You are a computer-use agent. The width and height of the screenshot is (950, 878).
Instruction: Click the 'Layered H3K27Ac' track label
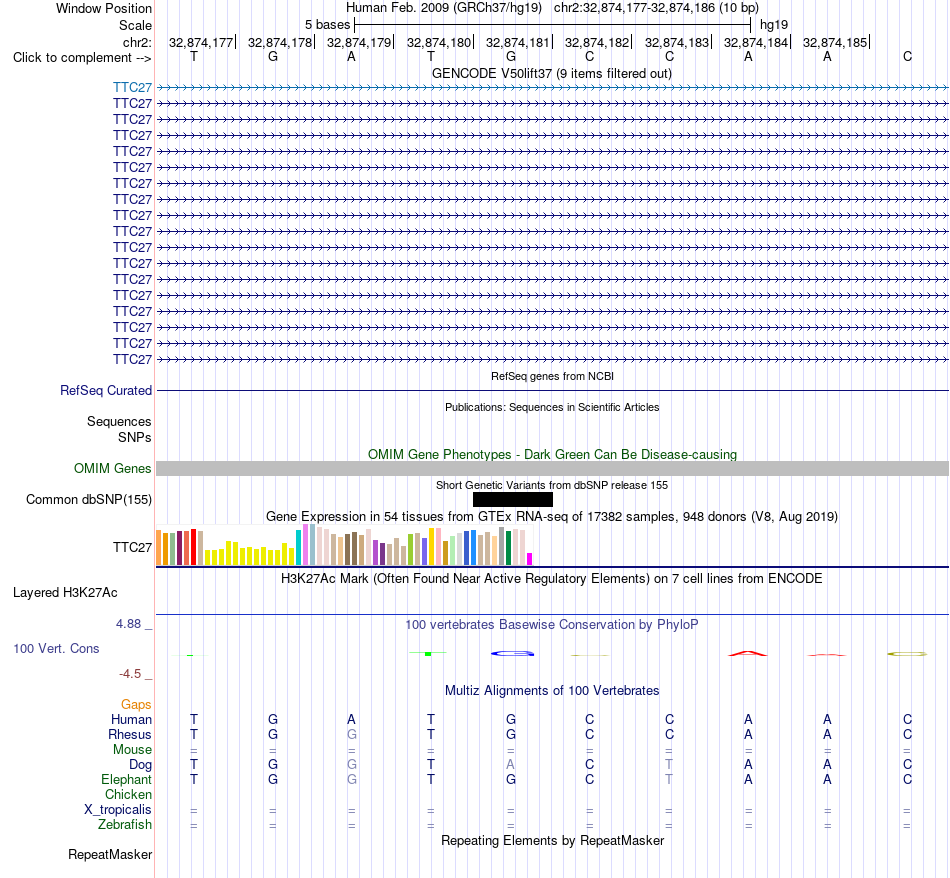(x=65, y=593)
